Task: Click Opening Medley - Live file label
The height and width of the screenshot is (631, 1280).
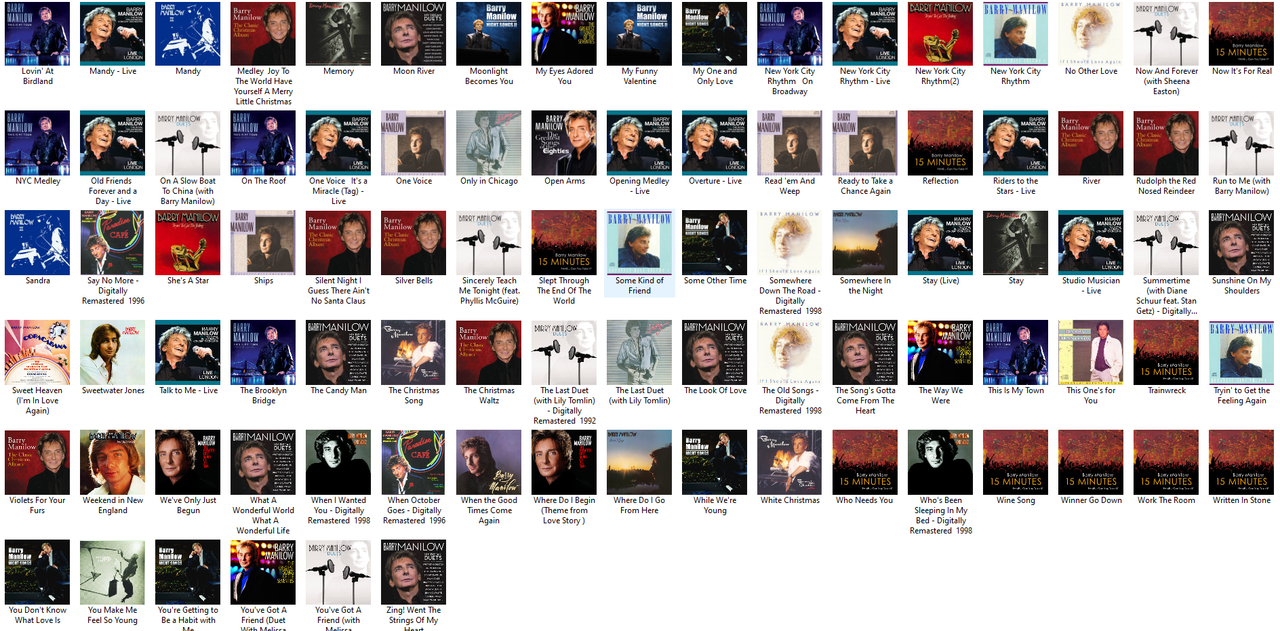Action: pyautogui.click(x=639, y=186)
